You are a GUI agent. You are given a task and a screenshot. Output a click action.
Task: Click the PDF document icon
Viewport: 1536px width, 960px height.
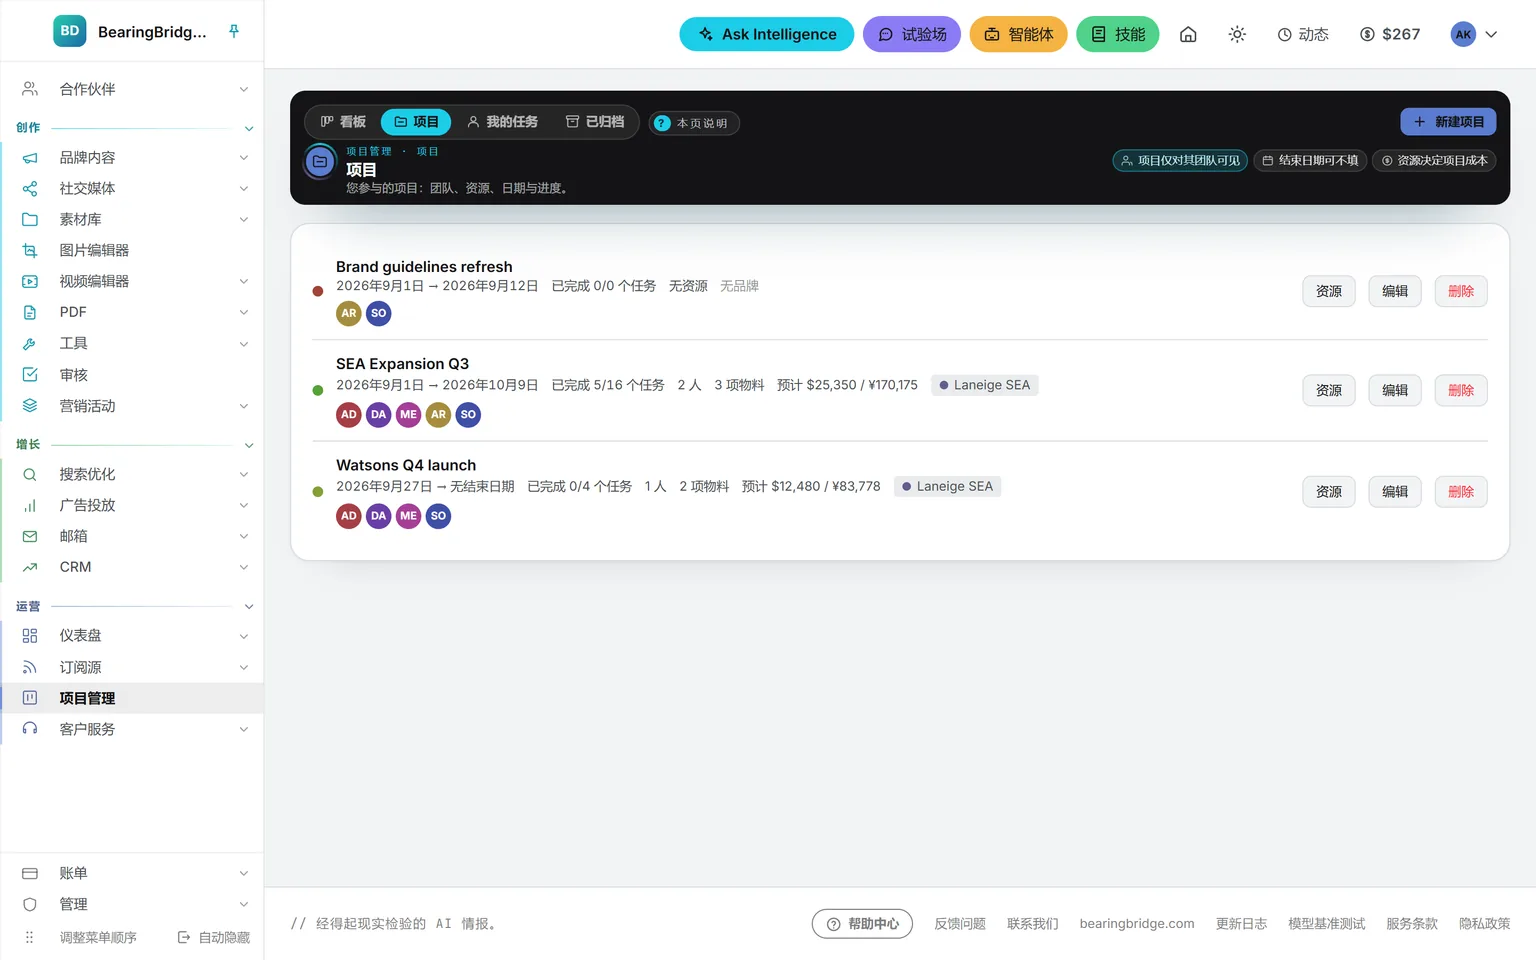tap(30, 312)
